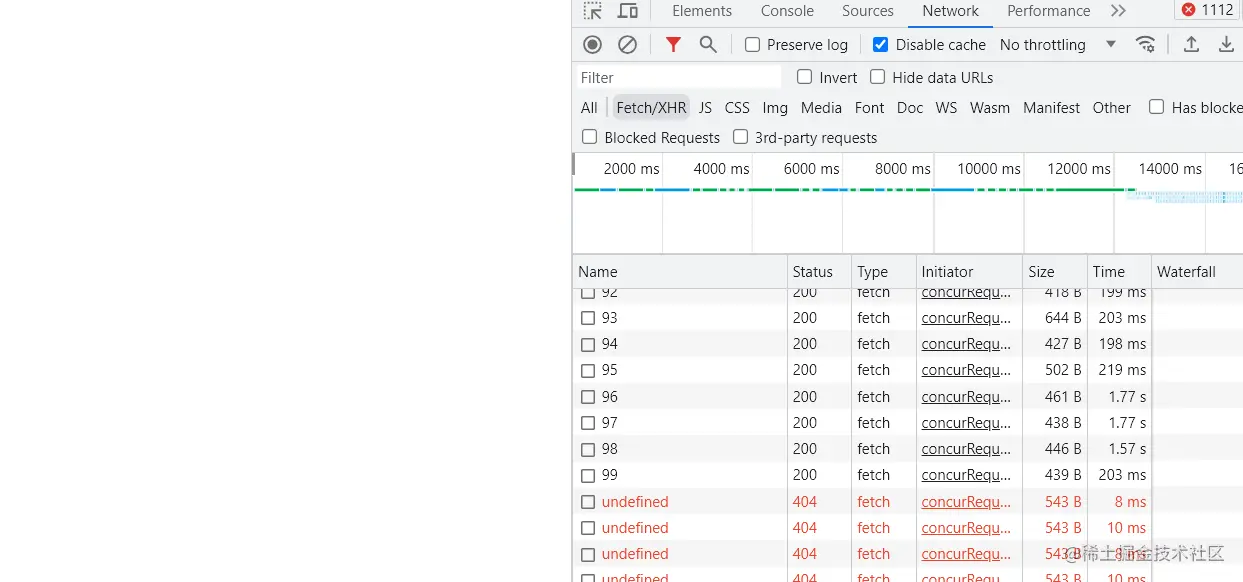1243x582 pixels.
Task: Toggle the red filter funnel icon
Action: [x=673, y=44]
